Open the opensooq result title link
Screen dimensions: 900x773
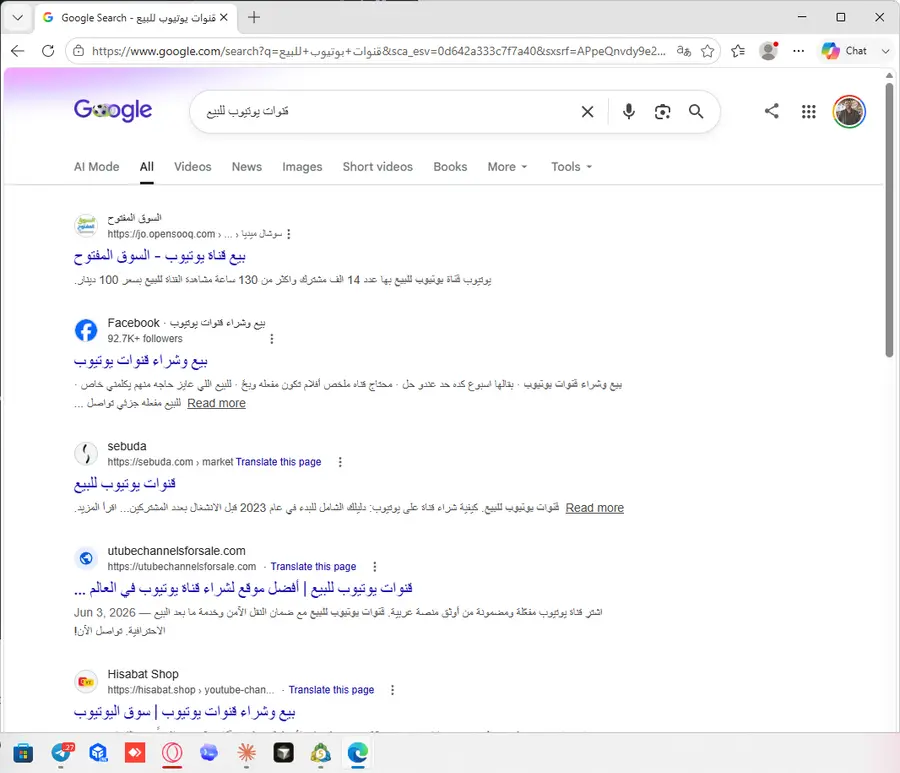click(x=160, y=256)
